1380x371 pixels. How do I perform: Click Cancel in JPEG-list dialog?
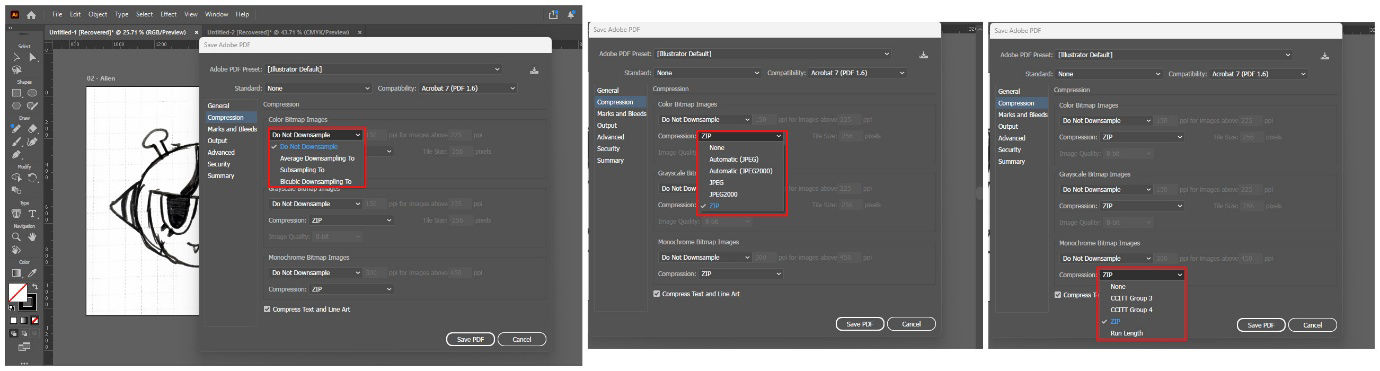tap(911, 324)
